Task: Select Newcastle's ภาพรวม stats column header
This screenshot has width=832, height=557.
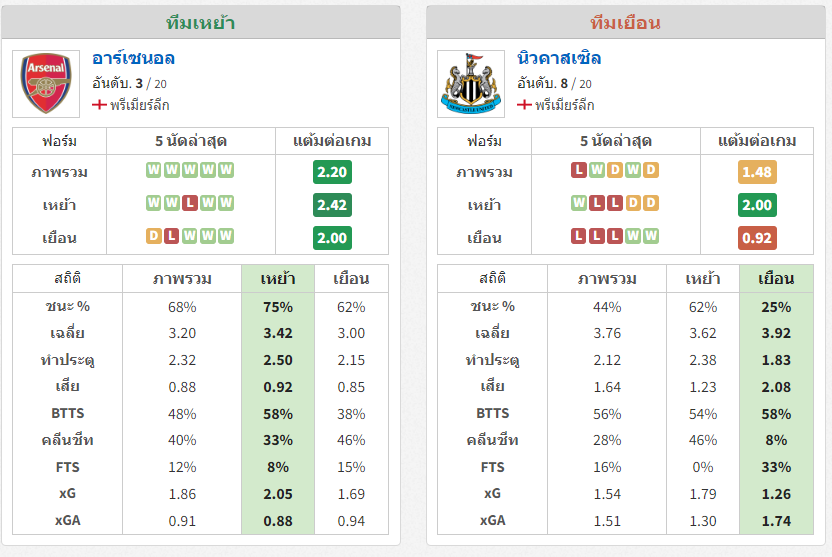Action: click(x=607, y=278)
